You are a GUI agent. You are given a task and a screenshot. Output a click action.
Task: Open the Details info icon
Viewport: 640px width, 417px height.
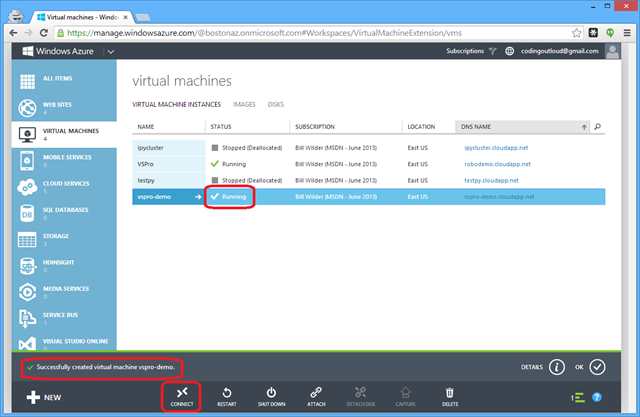point(559,366)
